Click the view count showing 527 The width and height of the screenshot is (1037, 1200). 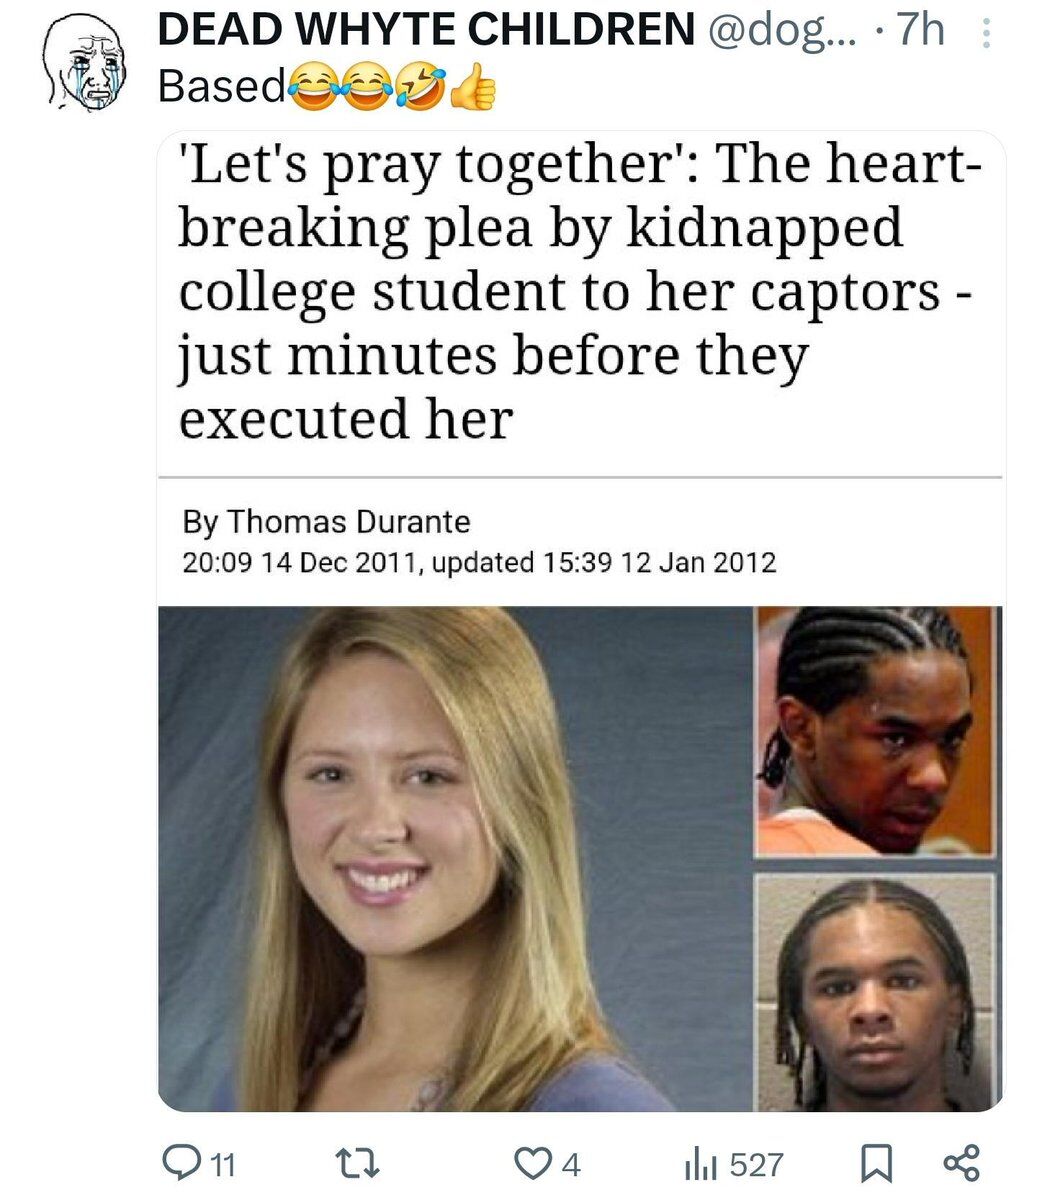coord(757,1165)
